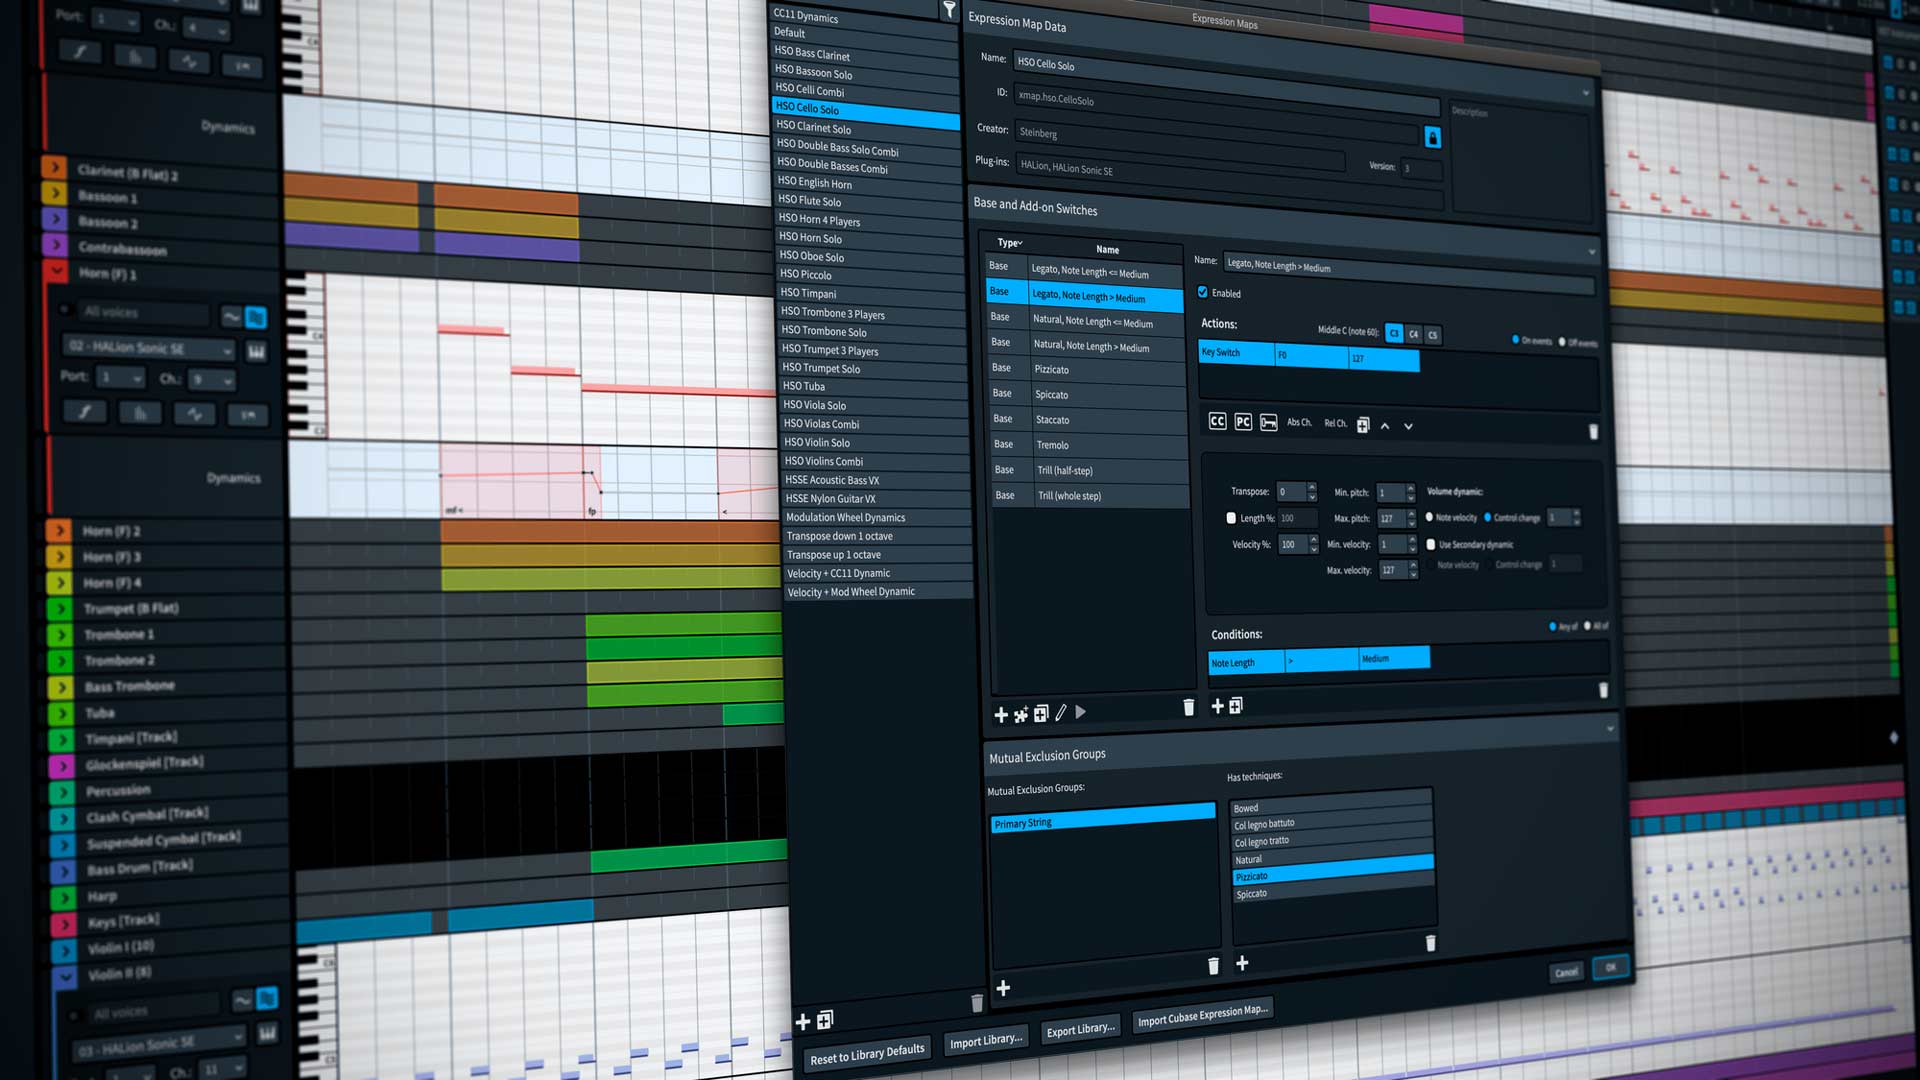1920x1080 pixels.
Task: Open the Name dropdown for the selected switch
Action: click(x=1593, y=251)
